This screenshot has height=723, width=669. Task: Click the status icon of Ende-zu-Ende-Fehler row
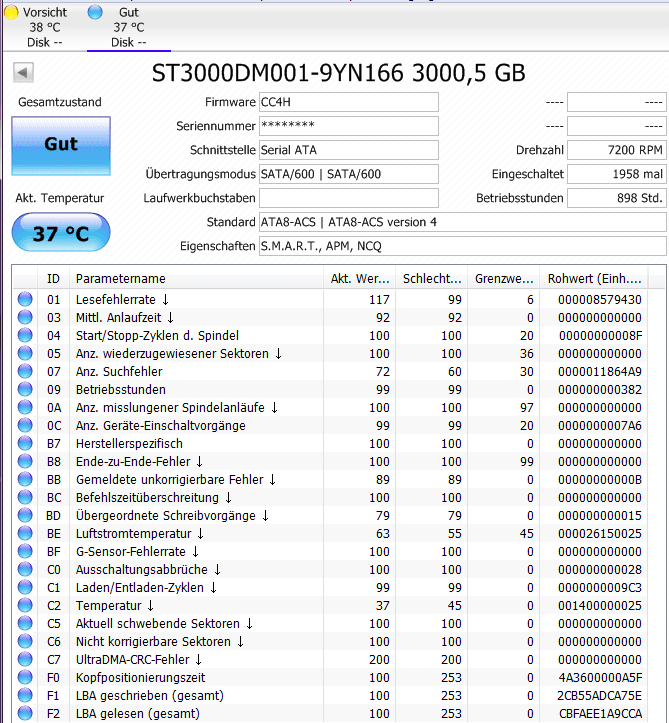click(x=25, y=461)
